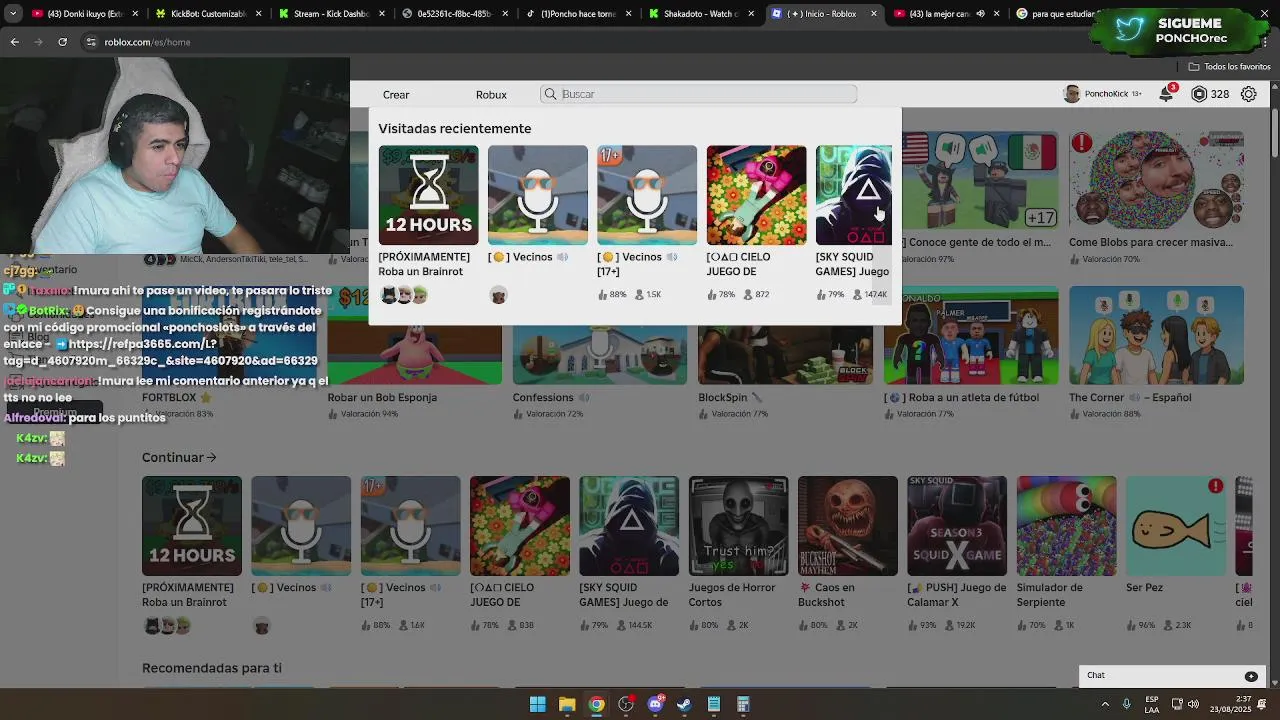Open recently visited Roba un Brainrot 12 HOURS game
Image resolution: width=1280 pixels, height=720 pixels.
pyautogui.click(x=428, y=195)
